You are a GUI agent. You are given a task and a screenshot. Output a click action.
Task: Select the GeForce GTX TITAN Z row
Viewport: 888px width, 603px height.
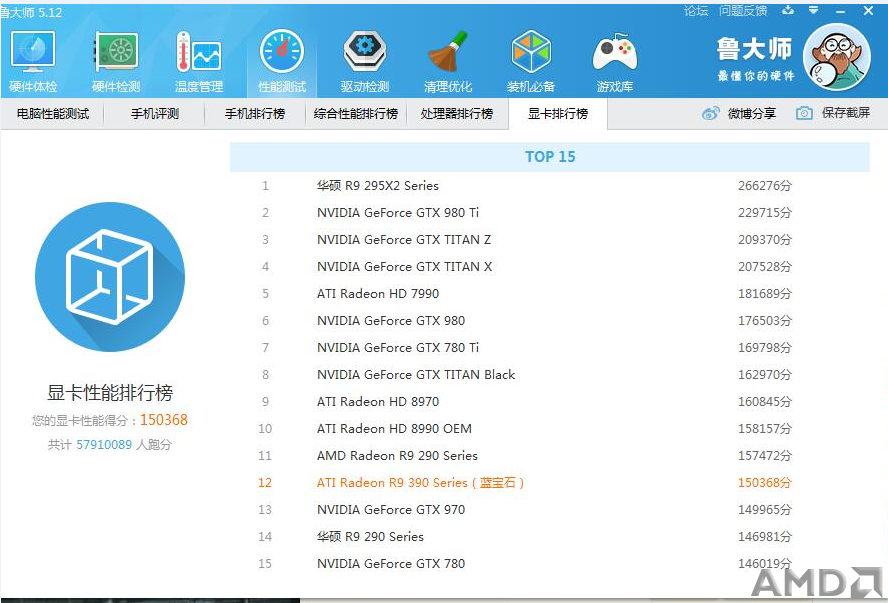pos(550,240)
